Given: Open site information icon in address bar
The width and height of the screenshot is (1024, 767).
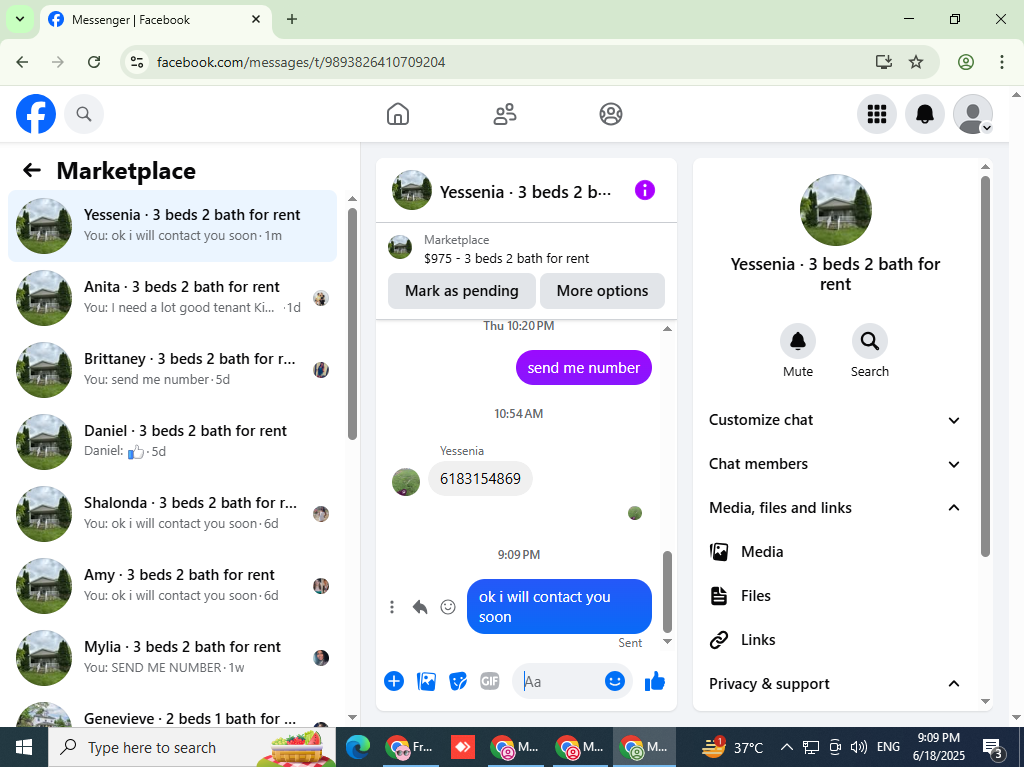Looking at the screenshot, I should [x=136, y=62].
